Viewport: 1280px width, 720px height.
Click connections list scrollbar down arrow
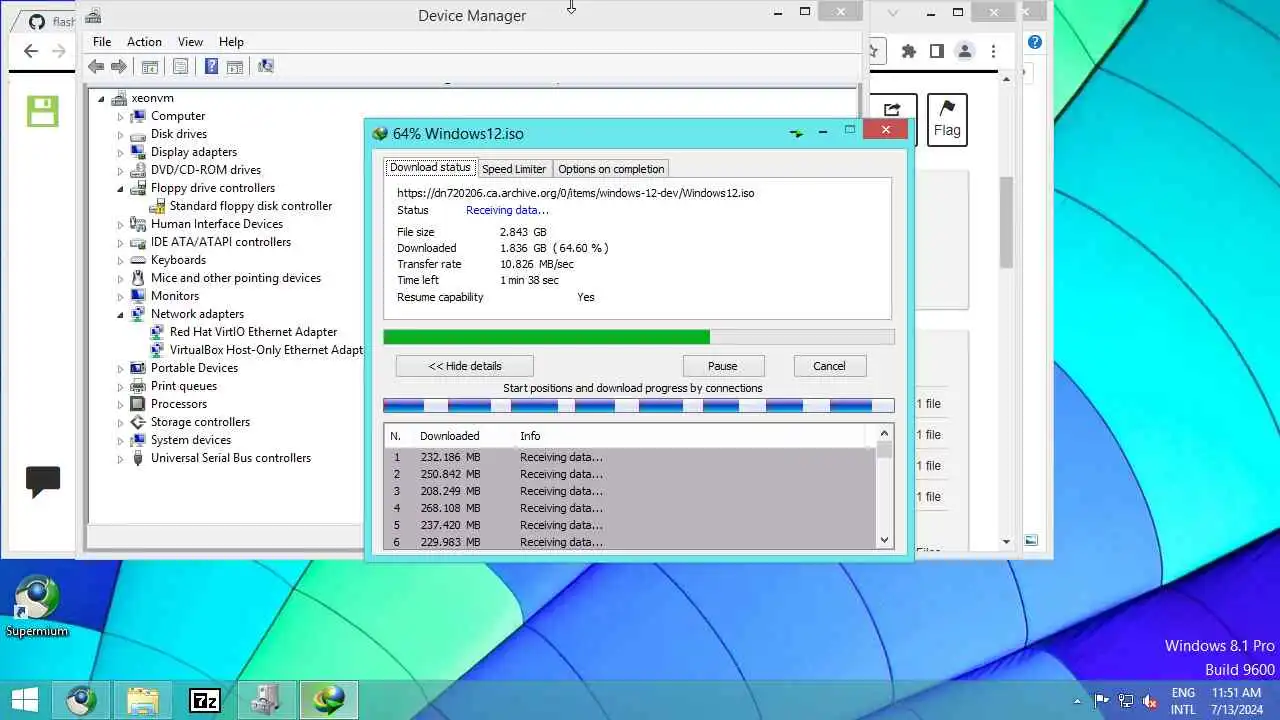(884, 540)
